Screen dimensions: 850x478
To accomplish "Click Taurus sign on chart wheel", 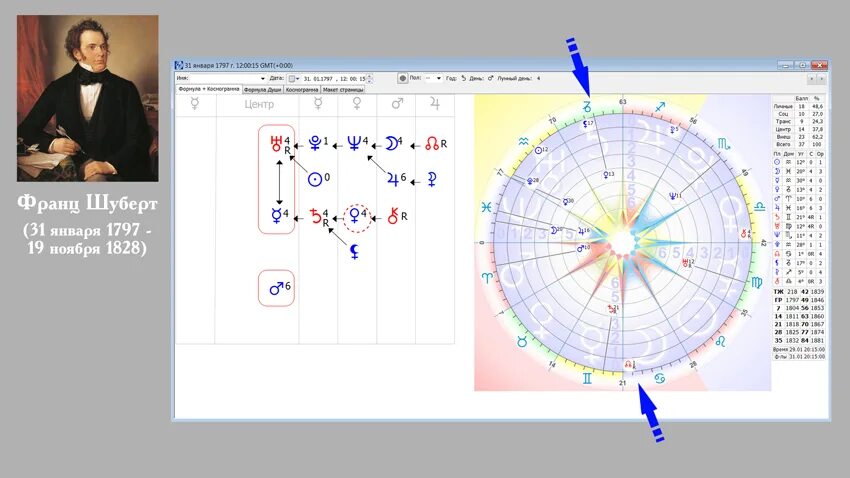I will coord(522,341).
